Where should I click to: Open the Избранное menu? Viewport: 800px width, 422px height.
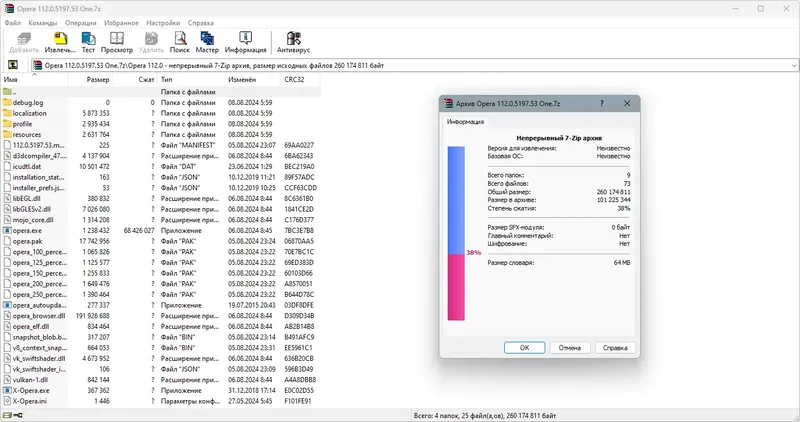tap(121, 23)
